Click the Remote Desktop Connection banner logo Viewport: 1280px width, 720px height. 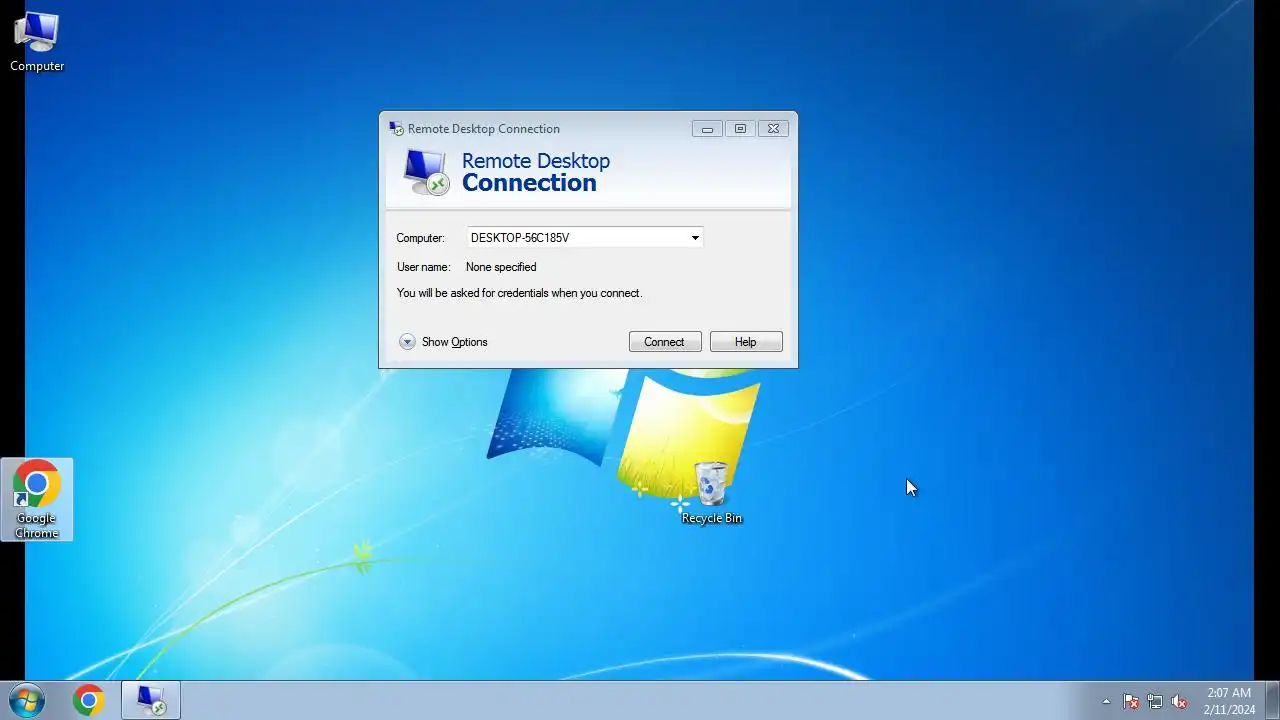(427, 172)
